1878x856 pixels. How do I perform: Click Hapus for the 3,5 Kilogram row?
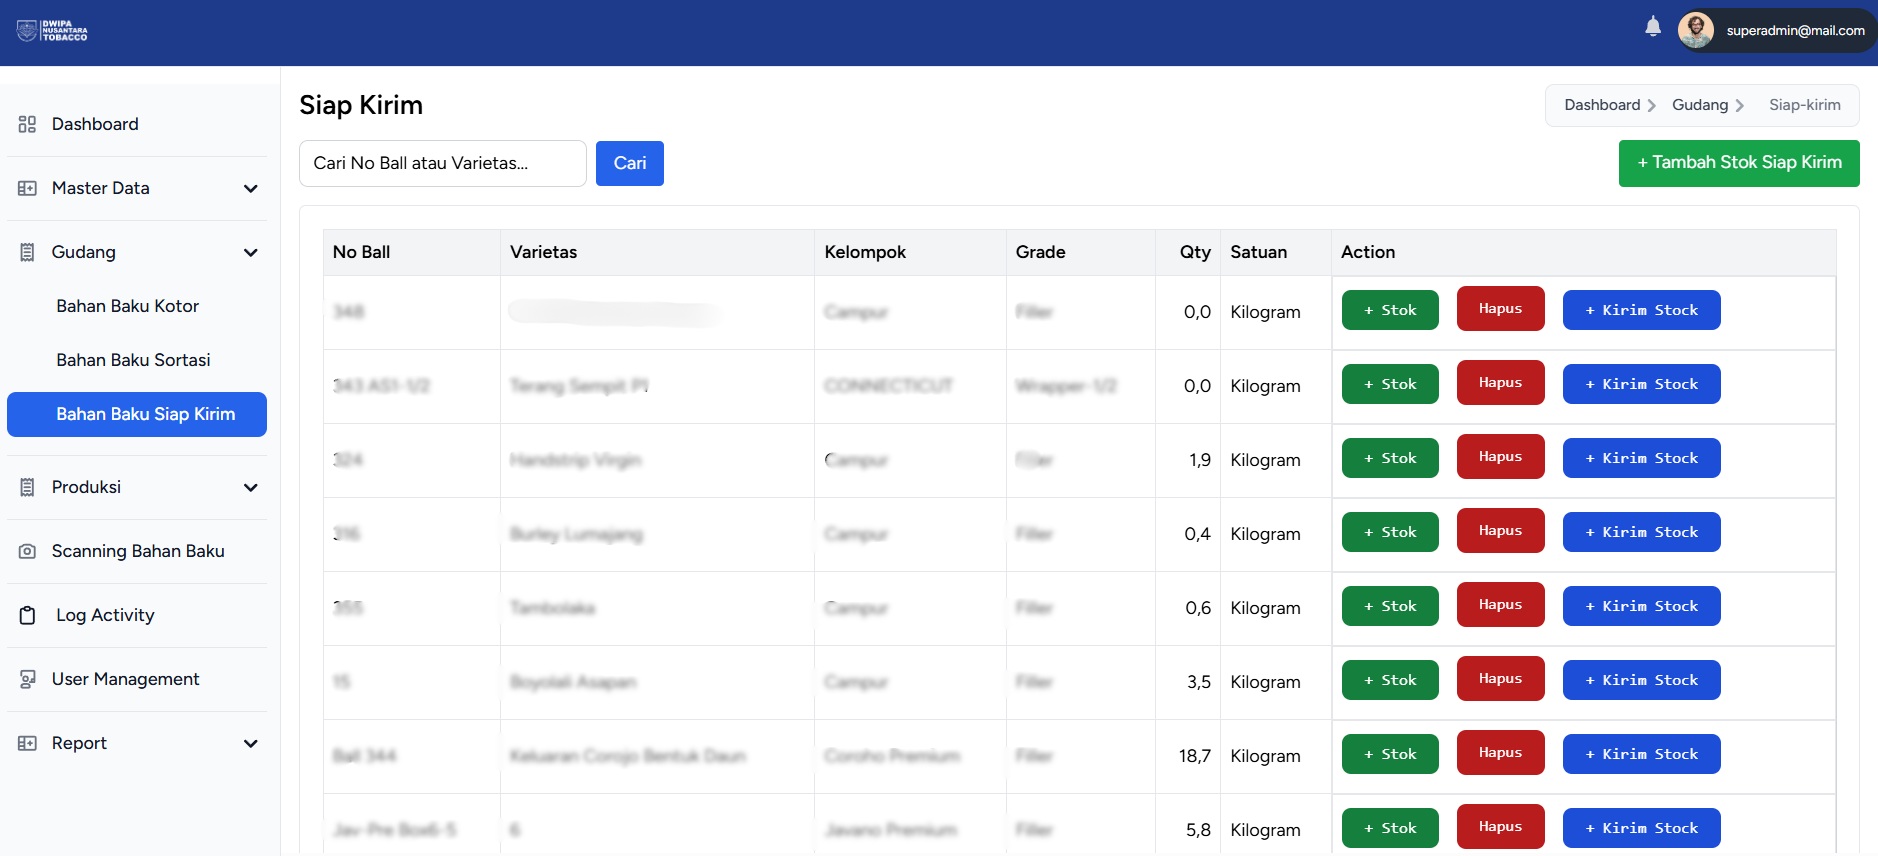pyautogui.click(x=1500, y=679)
